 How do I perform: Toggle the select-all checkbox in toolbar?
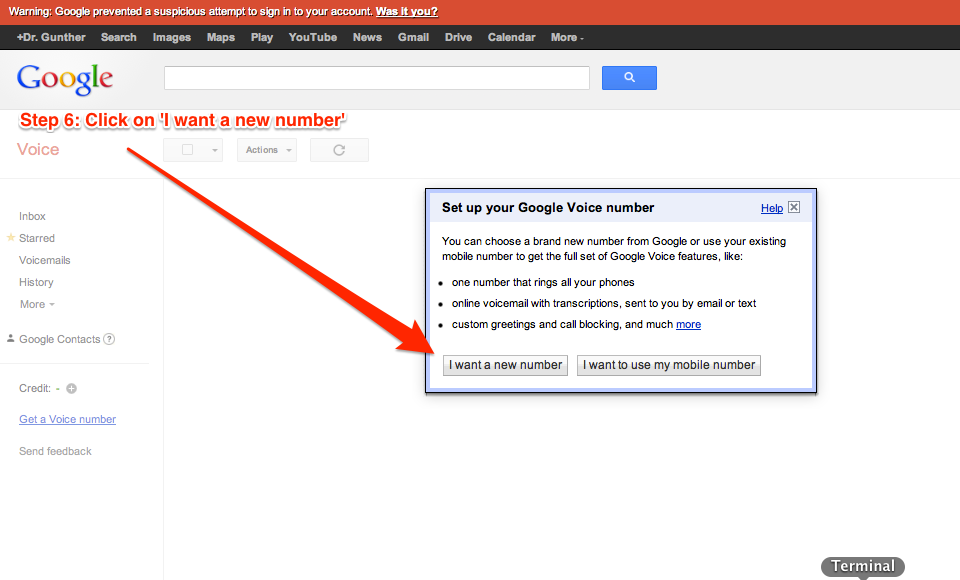[x=187, y=150]
